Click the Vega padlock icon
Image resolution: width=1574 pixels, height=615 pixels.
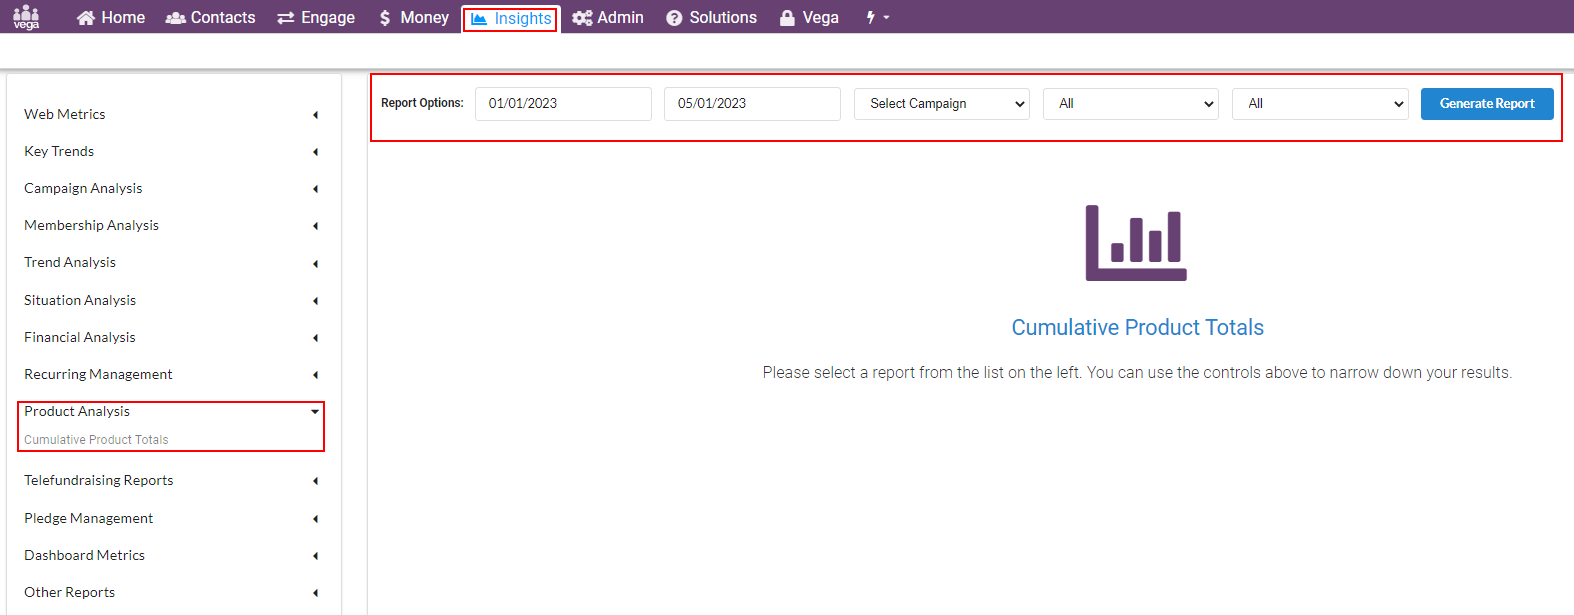(787, 18)
